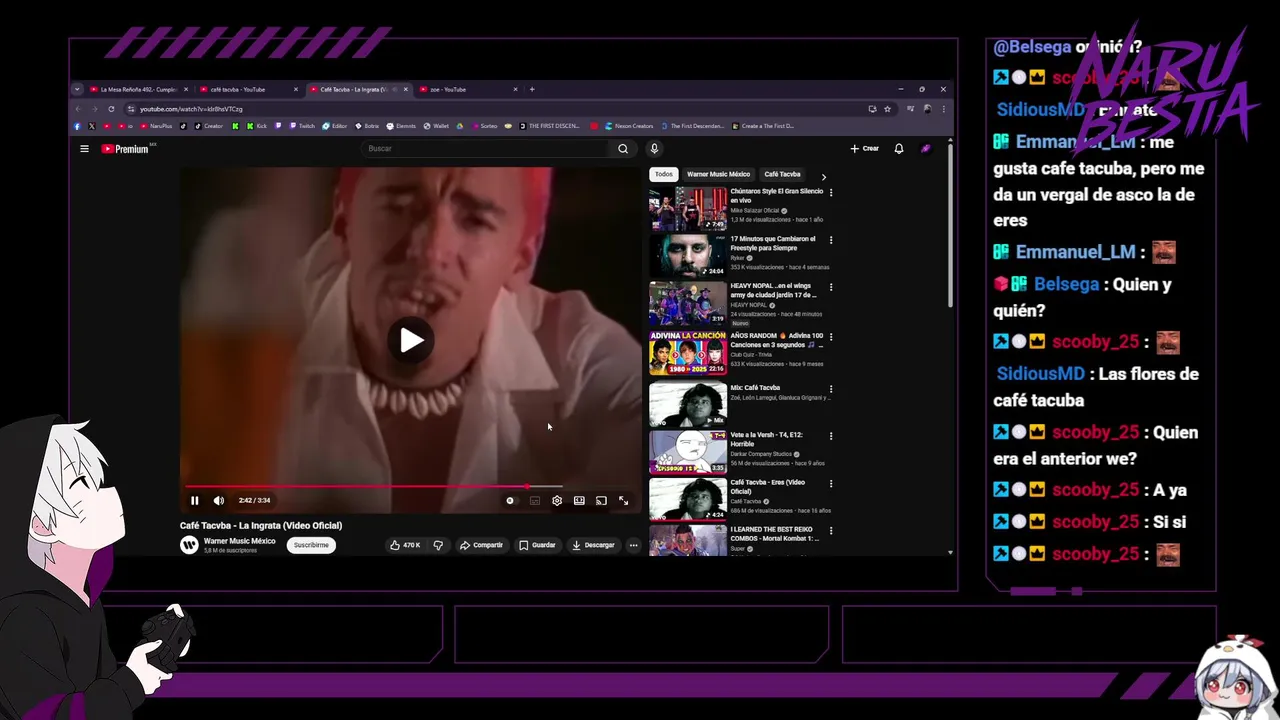
Task: Open the tab search dropdown arrow
Action: pos(77,89)
